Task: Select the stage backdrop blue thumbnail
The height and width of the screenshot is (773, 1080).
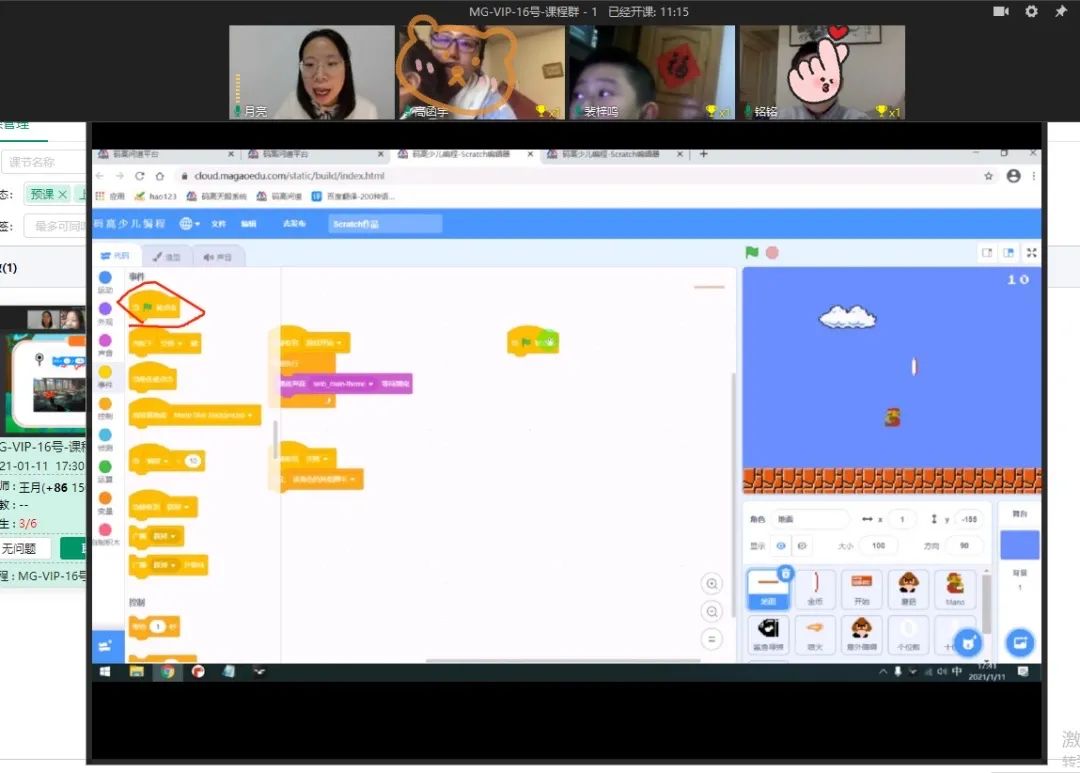Action: [1019, 545]
